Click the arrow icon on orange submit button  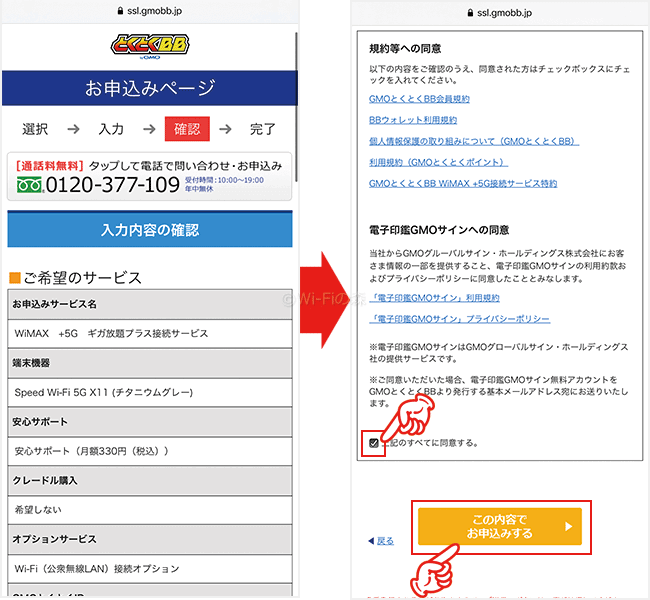click(568, 527)
